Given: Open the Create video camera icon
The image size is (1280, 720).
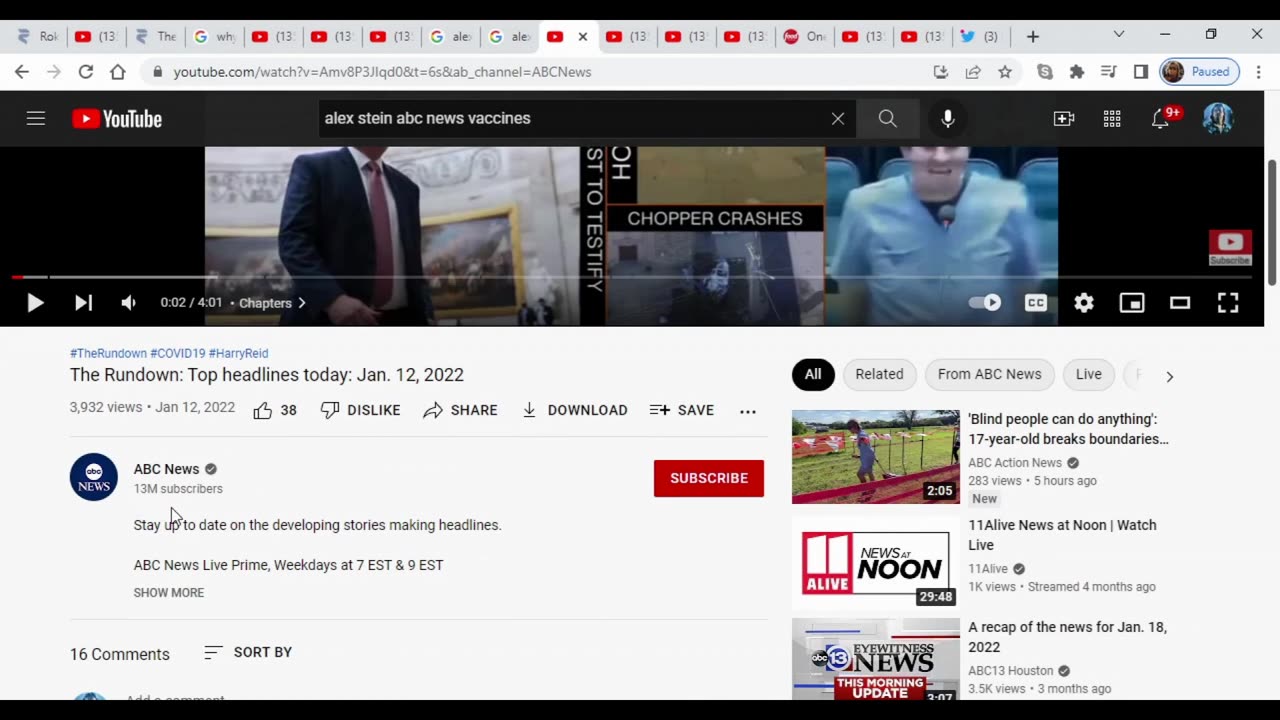Looking at the screenshot, I should (x=1064, y=119).
